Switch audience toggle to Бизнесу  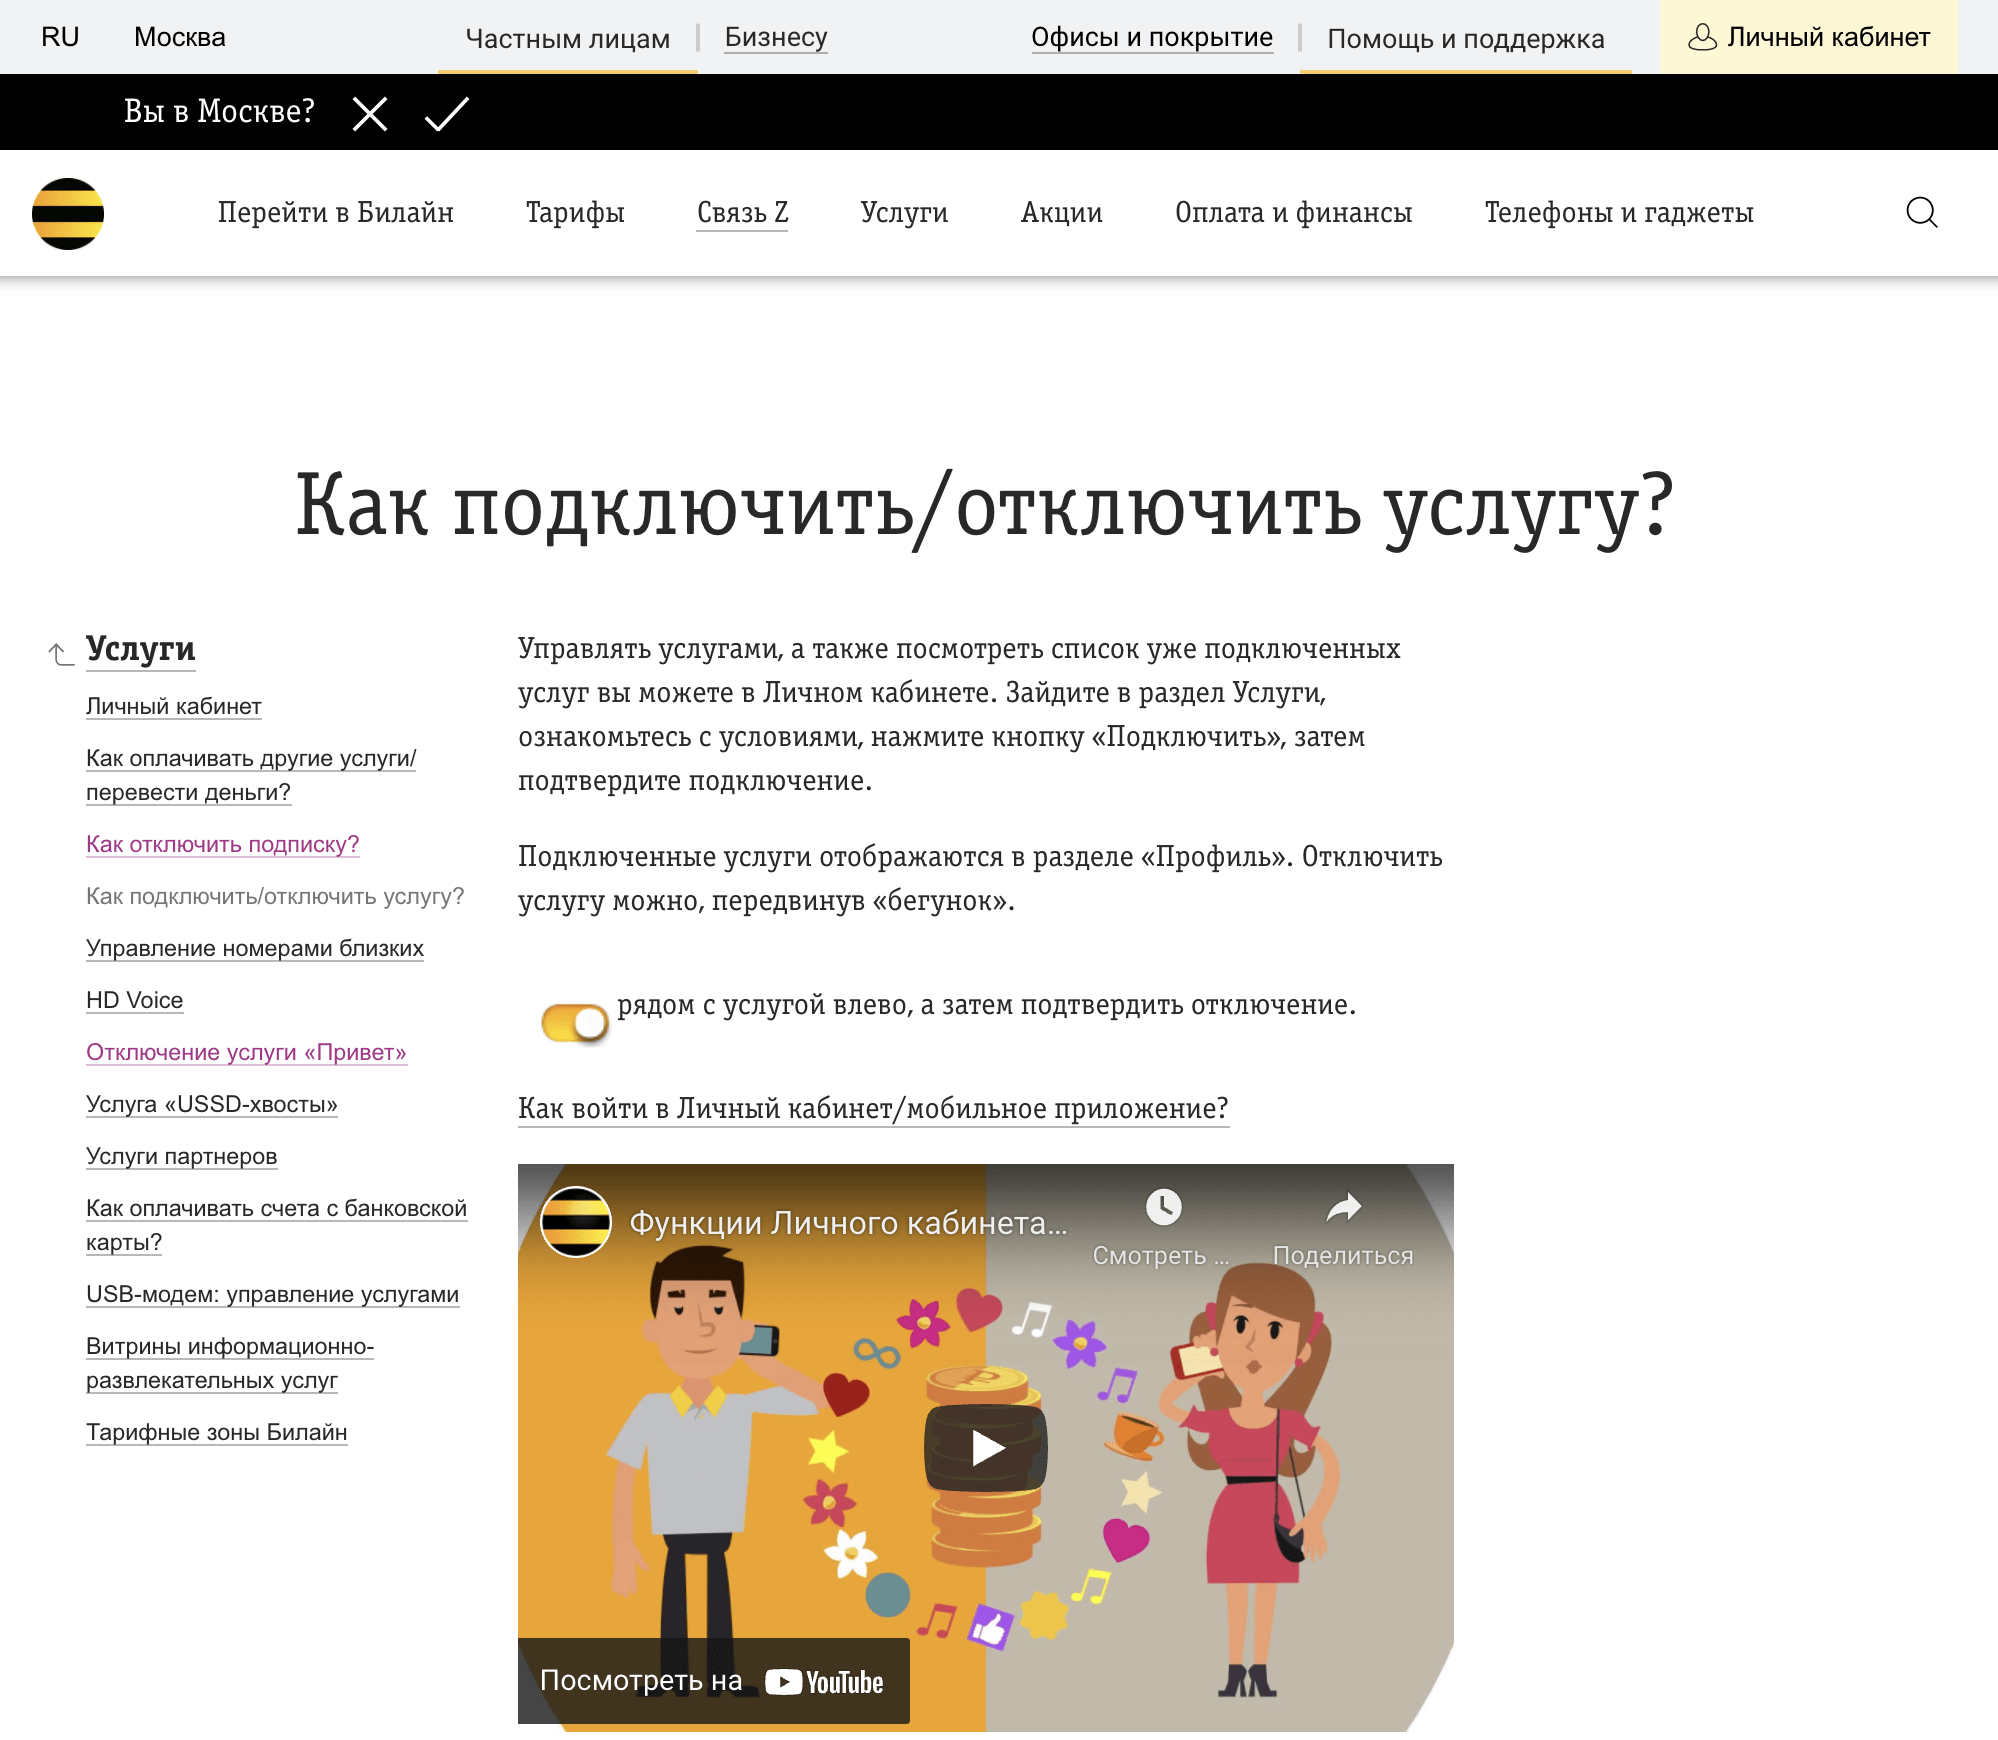776,37
